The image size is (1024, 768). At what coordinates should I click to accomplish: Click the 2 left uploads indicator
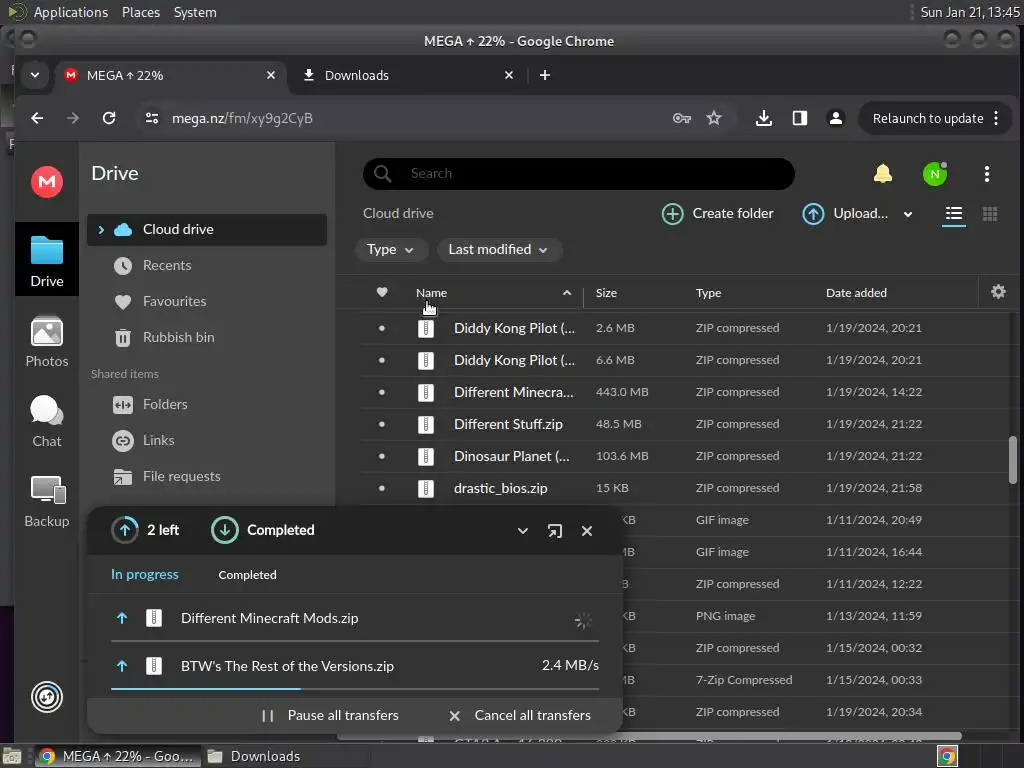(x=145, y=530)
